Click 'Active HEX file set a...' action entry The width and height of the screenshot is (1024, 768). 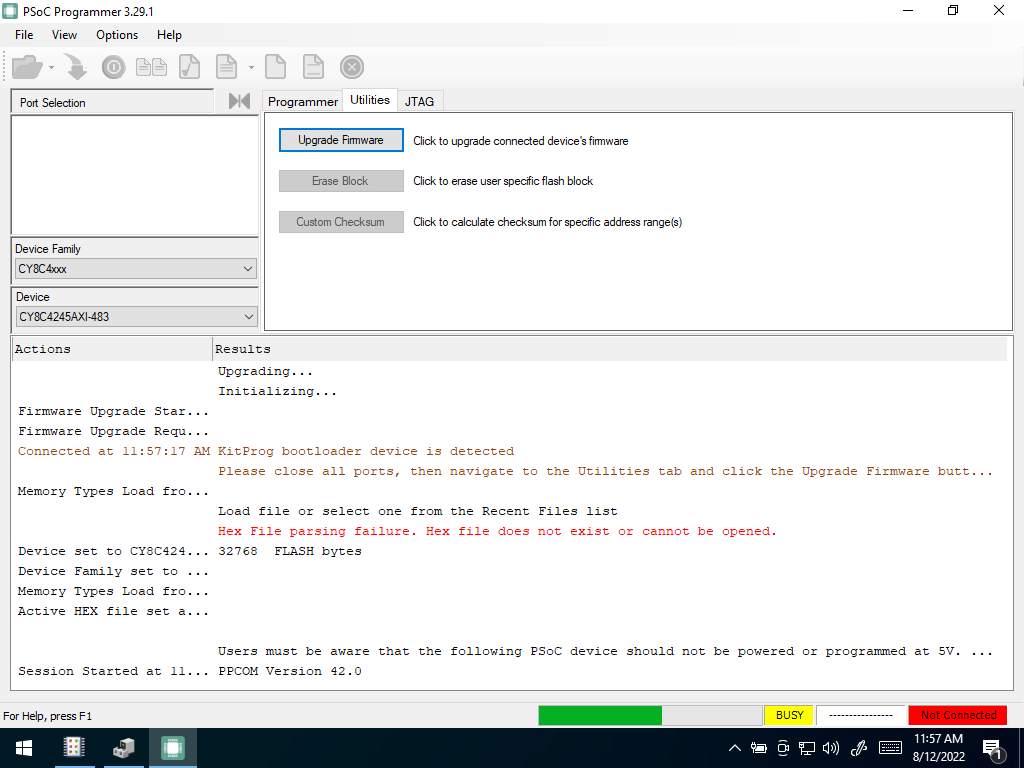(113, 611)
